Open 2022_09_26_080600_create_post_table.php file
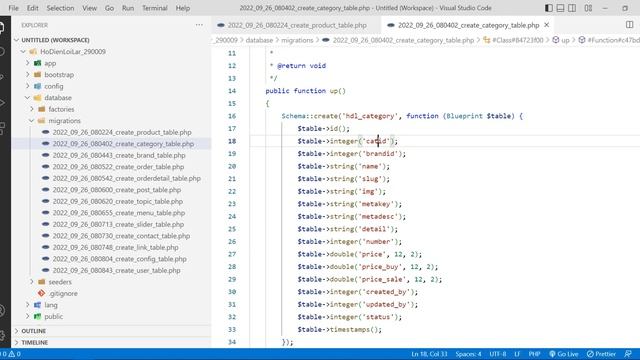The image size is (640, 360). pyautogui.click(x=117, y=190)
